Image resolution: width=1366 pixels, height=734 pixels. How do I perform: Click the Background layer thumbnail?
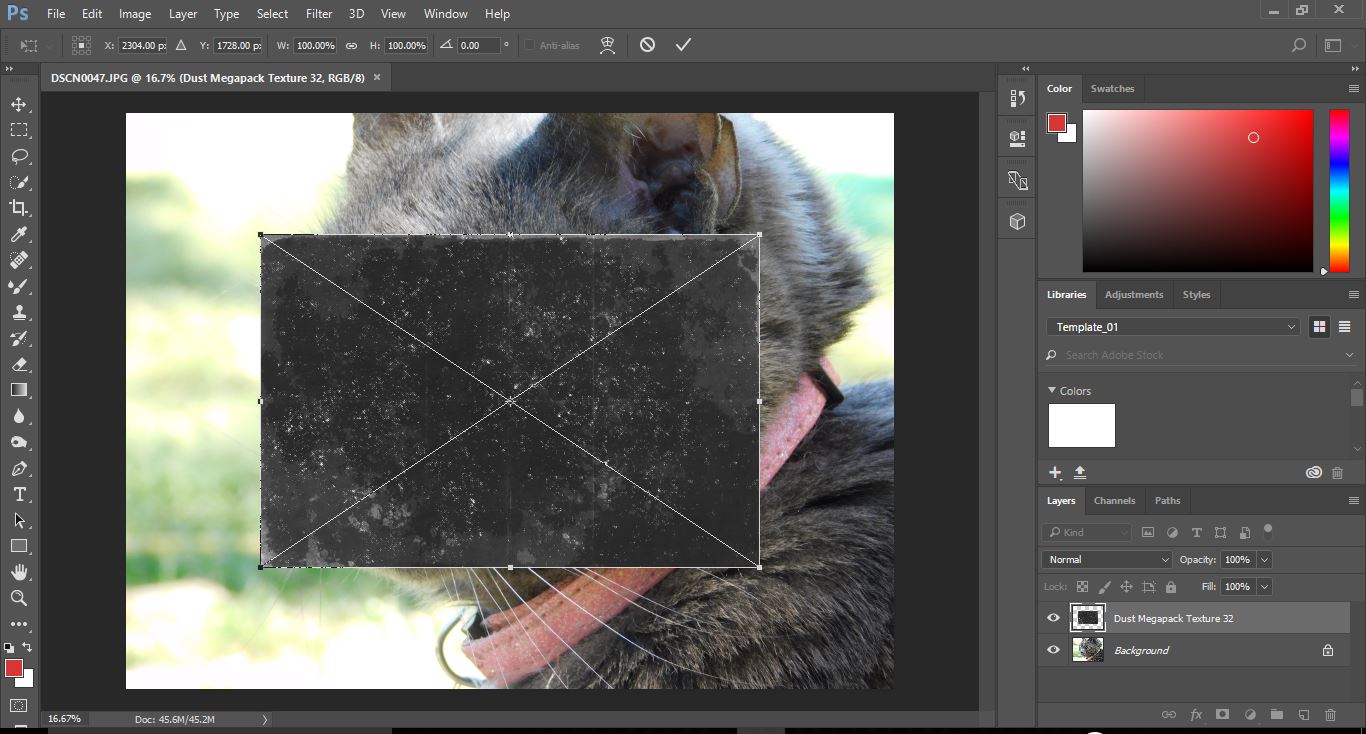click(1087, 650)
